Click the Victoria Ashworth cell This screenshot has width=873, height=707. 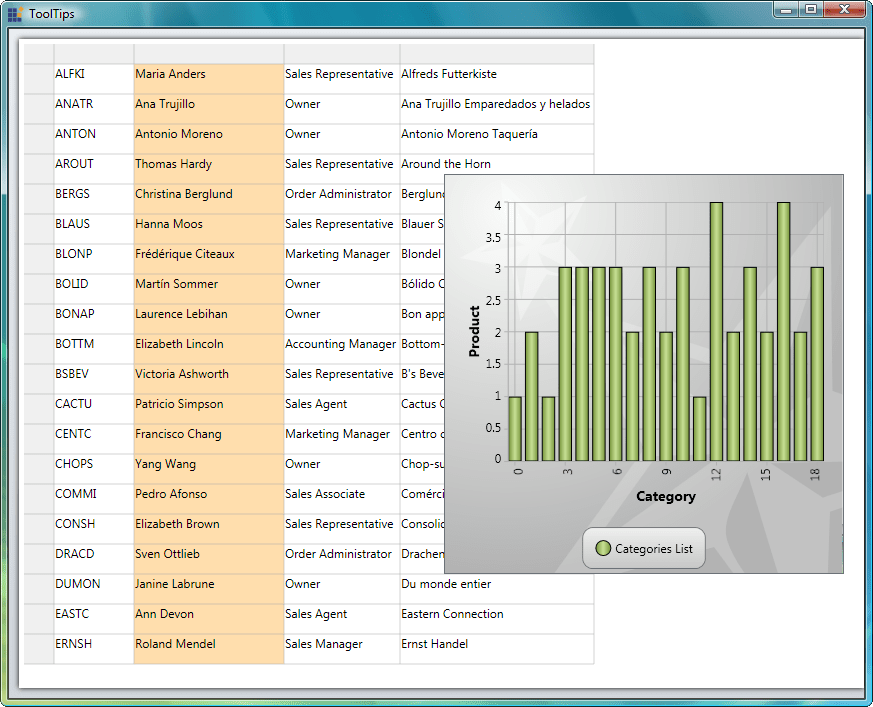pos(209,380)
